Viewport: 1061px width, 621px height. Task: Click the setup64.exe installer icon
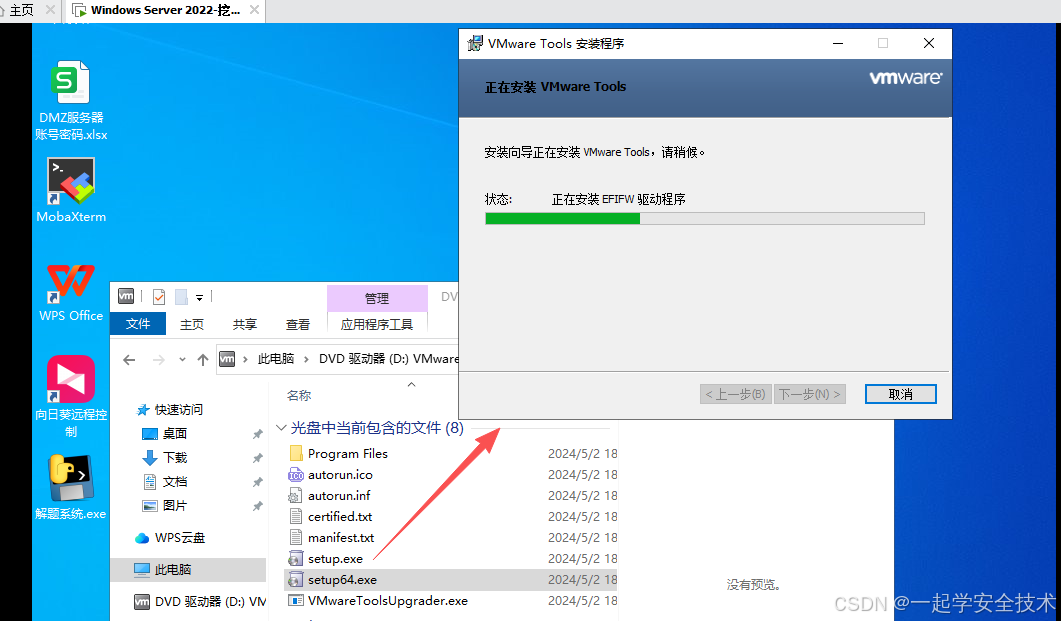tap(296, 580)
